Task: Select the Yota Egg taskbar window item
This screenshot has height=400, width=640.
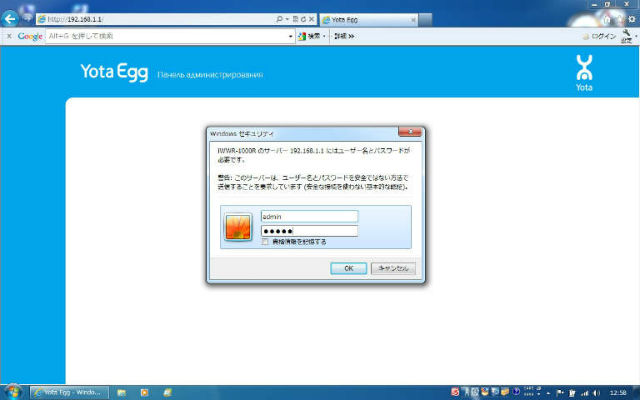Action: [70, 391]
